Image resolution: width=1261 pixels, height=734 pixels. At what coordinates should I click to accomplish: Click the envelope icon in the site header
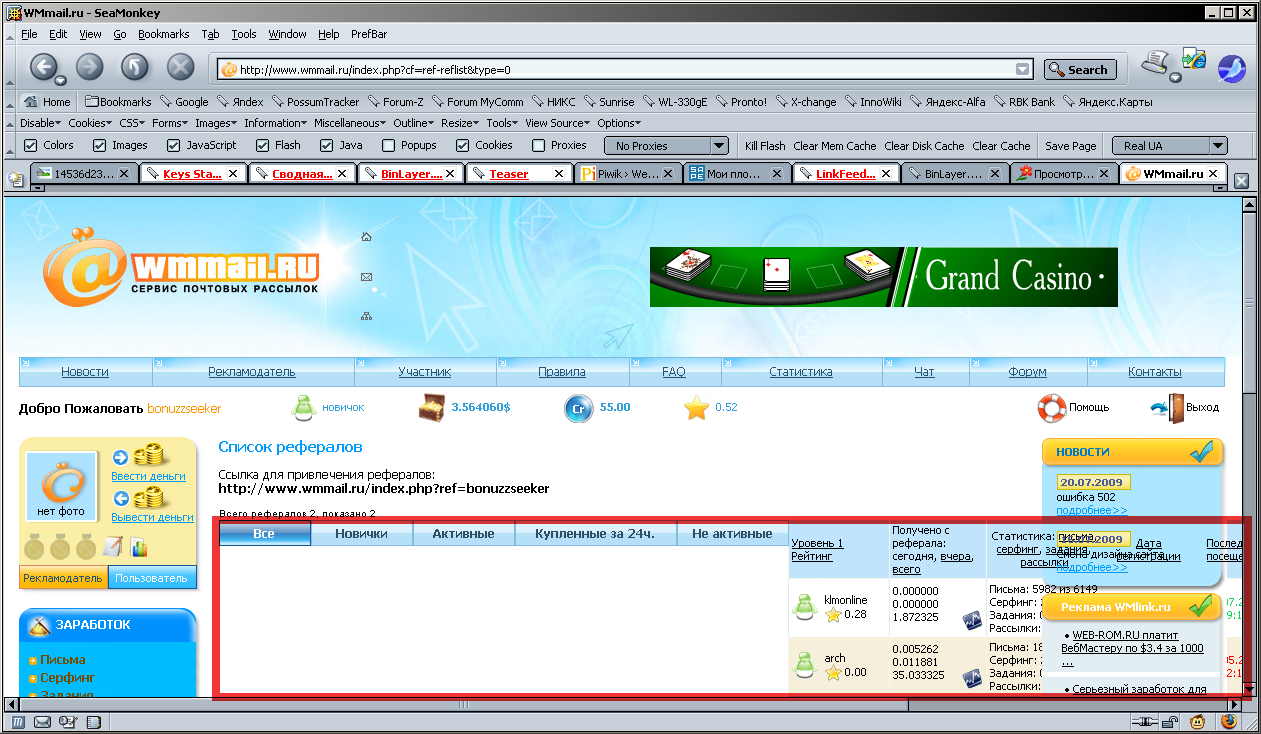tap(366, 277)
